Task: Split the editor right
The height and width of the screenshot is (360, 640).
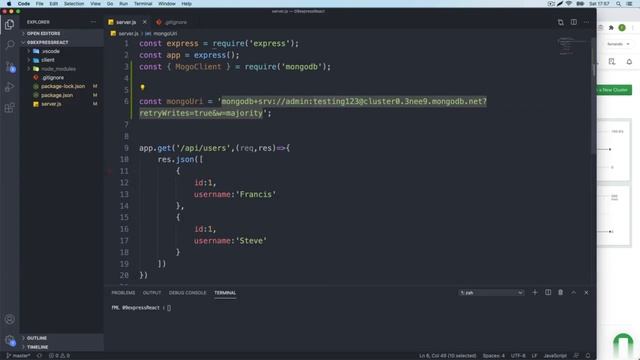Action: (573, 22)
